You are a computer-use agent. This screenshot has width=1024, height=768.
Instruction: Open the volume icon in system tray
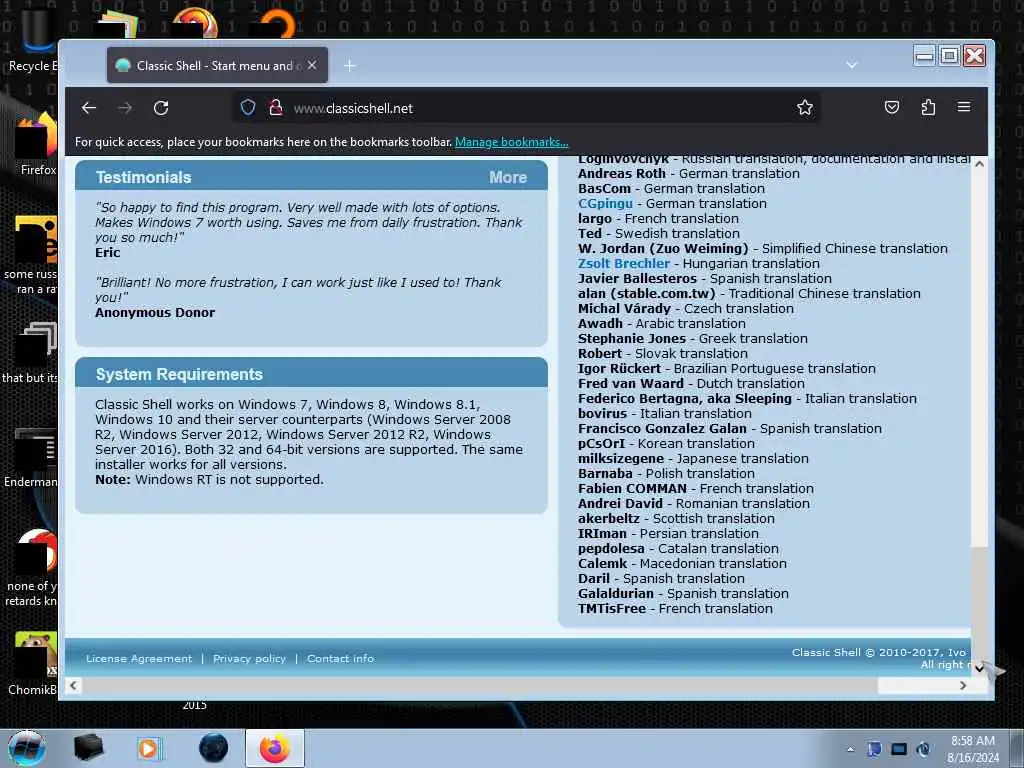click(x=923, y=749)
